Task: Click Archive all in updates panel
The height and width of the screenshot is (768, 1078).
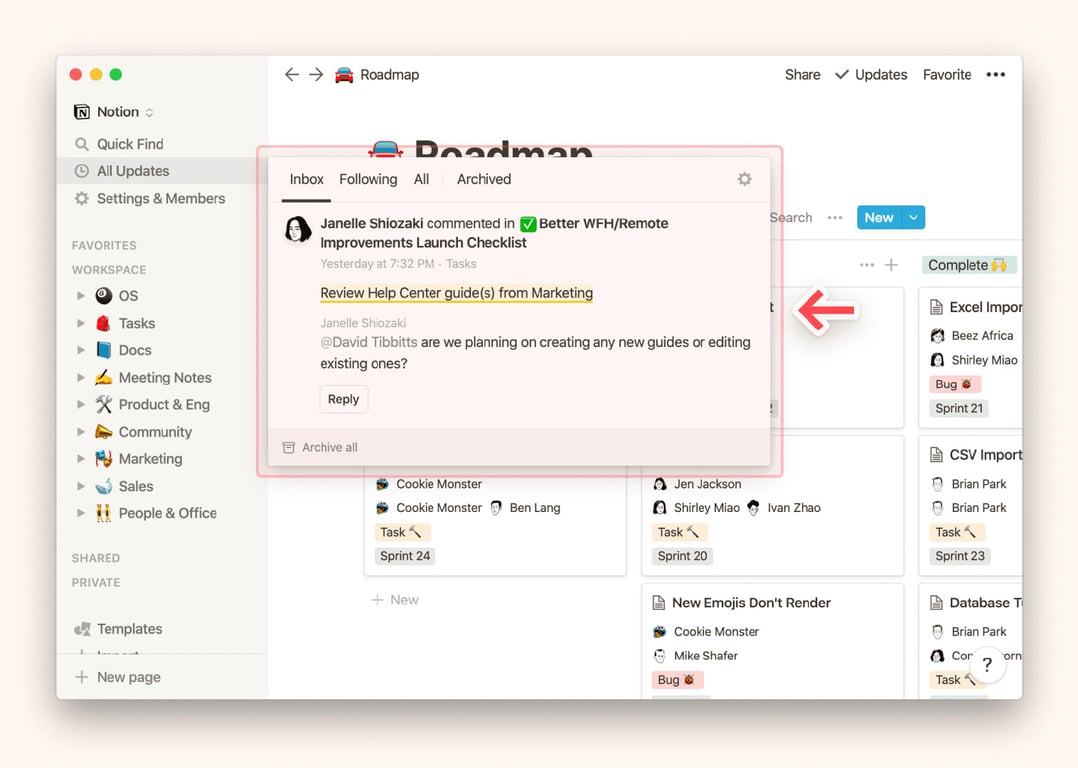Action: (x=329, y=447)
